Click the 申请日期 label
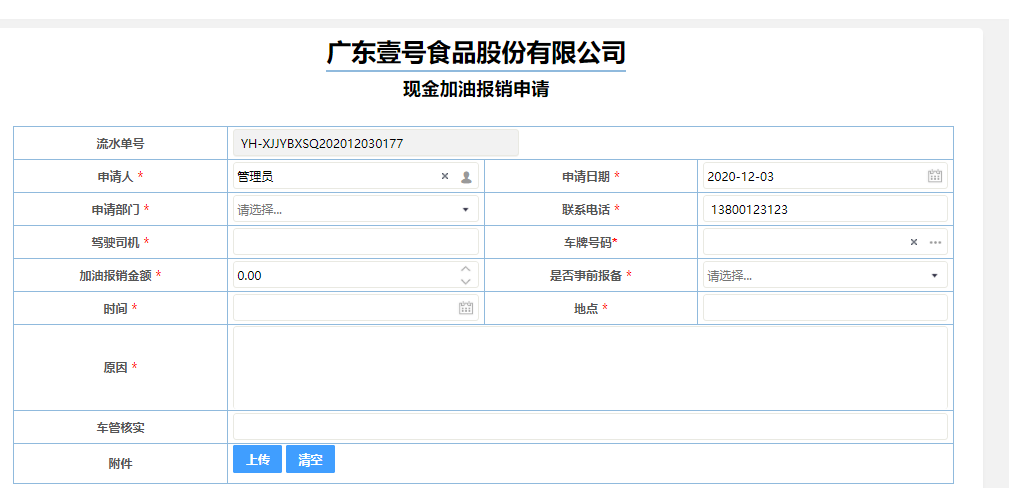The width and height of the screenshot is (1009, 488). pos(586,176)
